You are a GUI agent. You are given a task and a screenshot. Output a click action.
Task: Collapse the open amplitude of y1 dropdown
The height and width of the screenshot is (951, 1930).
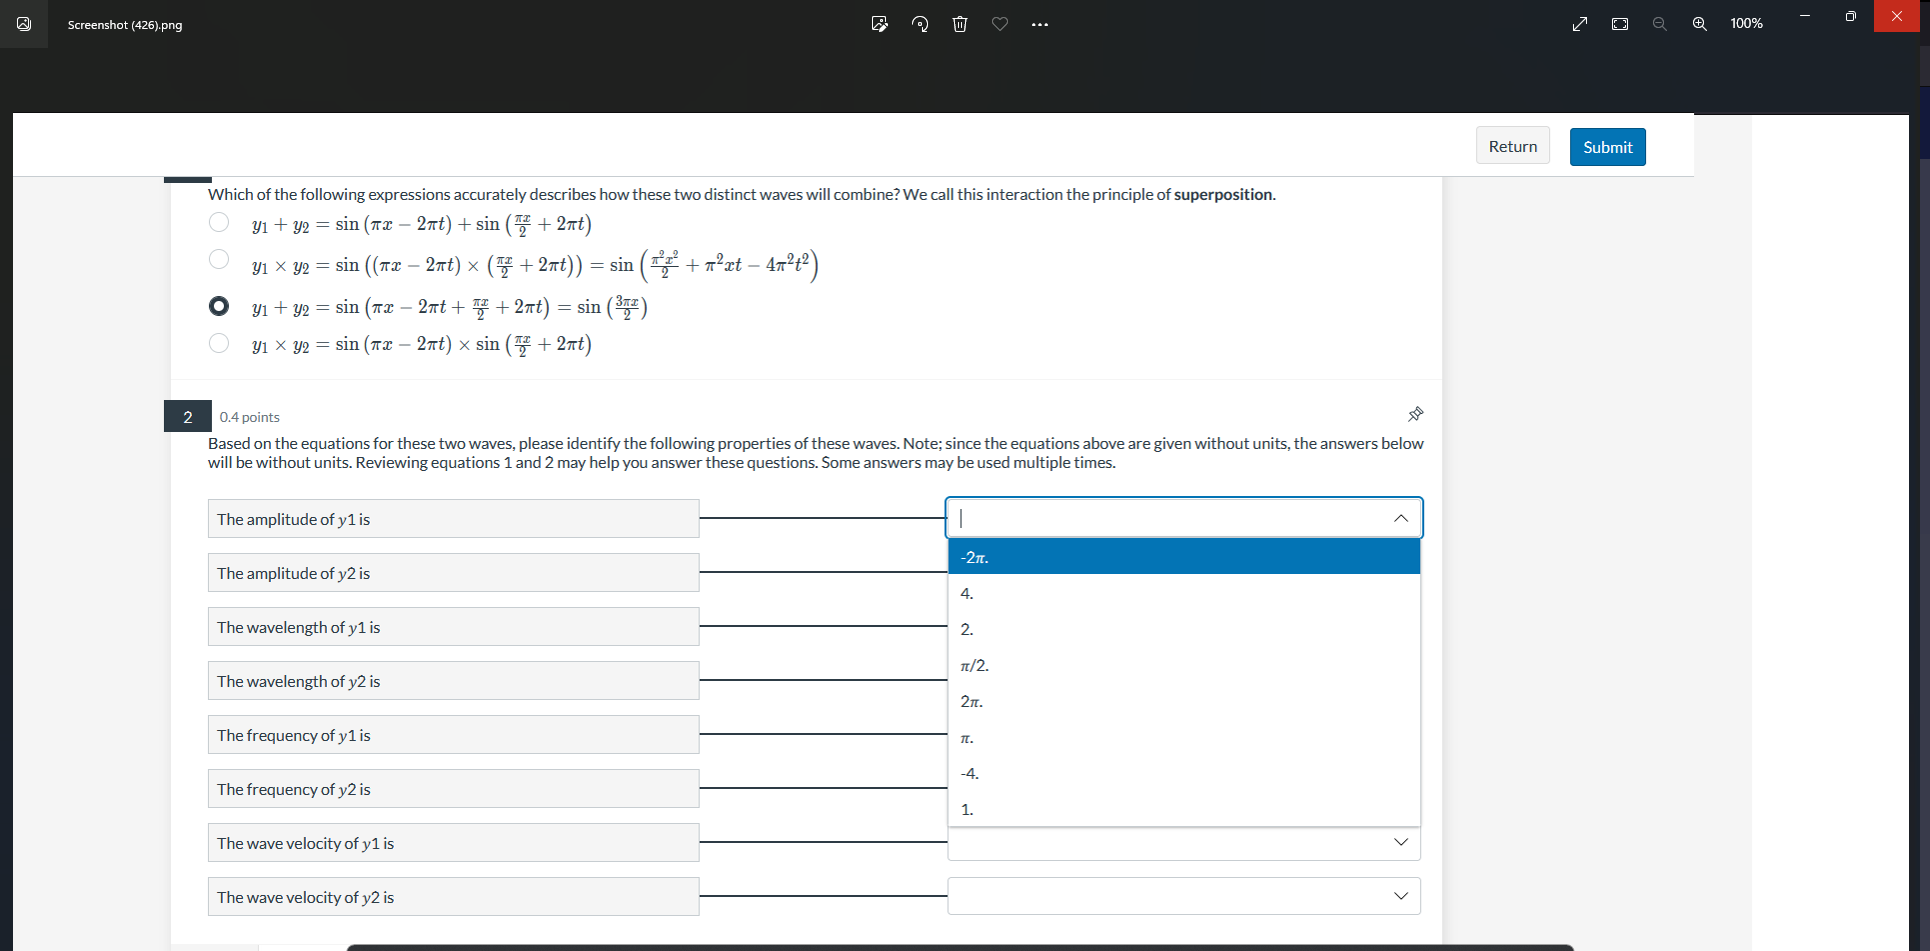[1401, 518]
